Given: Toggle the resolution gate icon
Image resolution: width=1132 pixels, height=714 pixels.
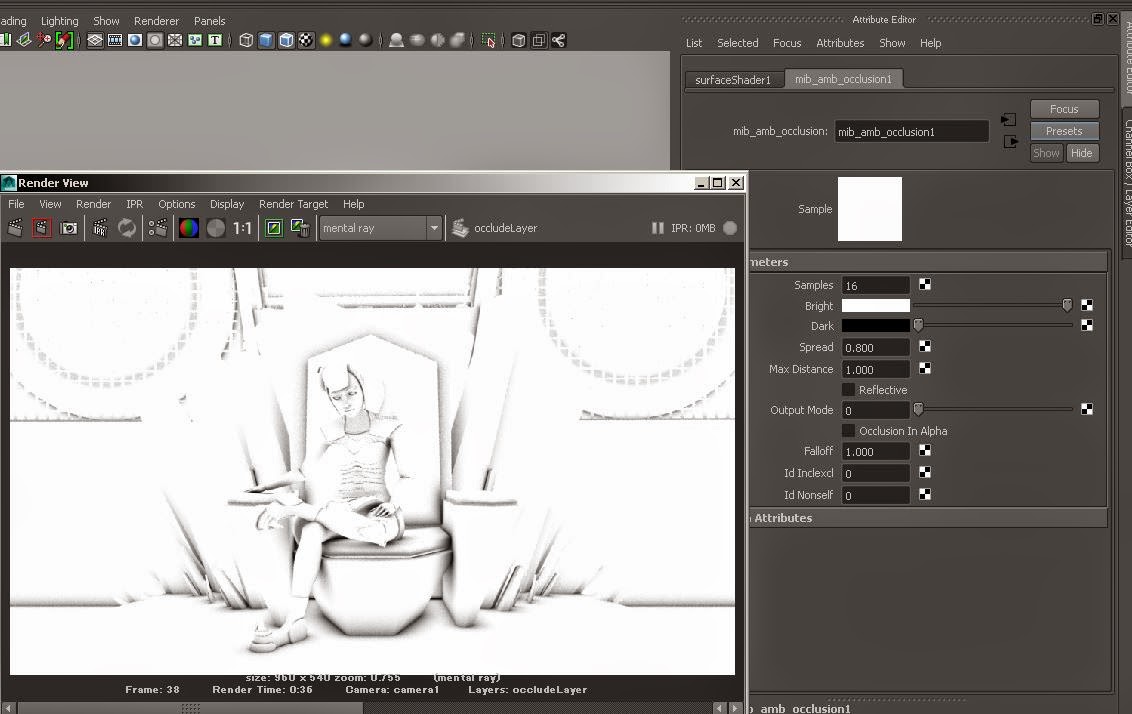Looking at the screenshot, I should (x=135, y=40).
